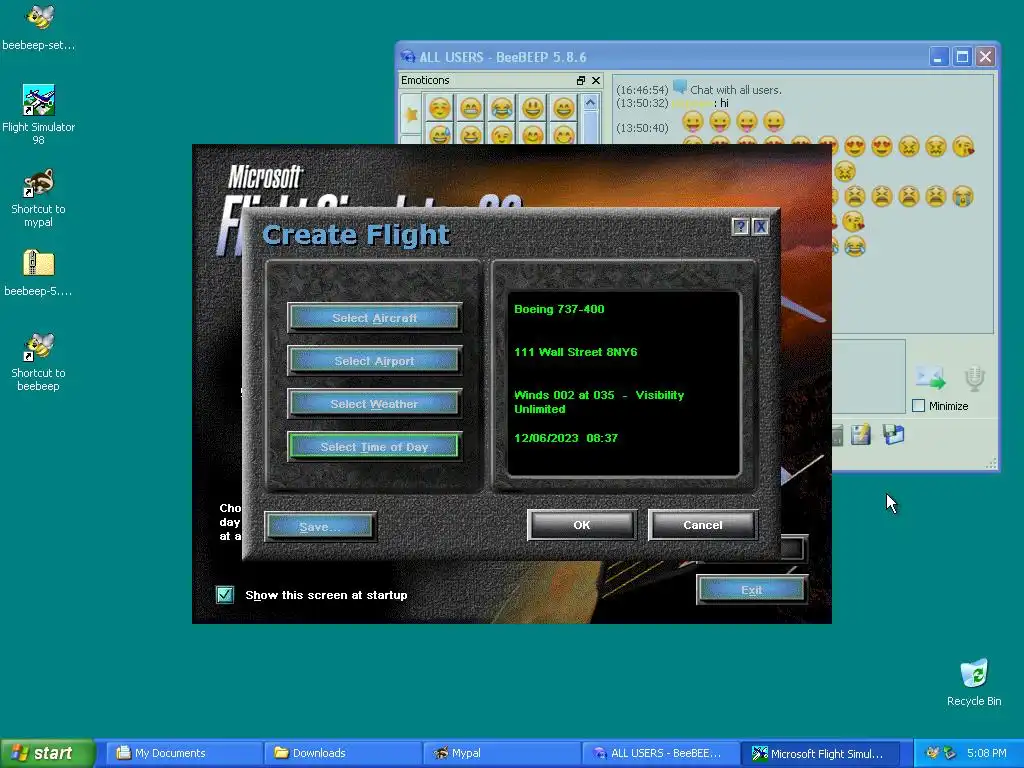This screenshot has height=768, width=1024.
Task: Toggle Show this screen at startup checkbox
Action: pos(225,594)
